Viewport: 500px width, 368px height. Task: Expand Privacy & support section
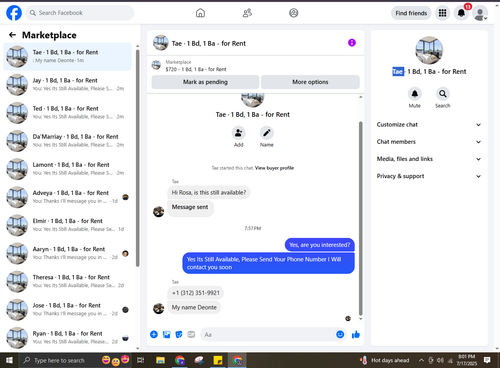tap(429, 176)
